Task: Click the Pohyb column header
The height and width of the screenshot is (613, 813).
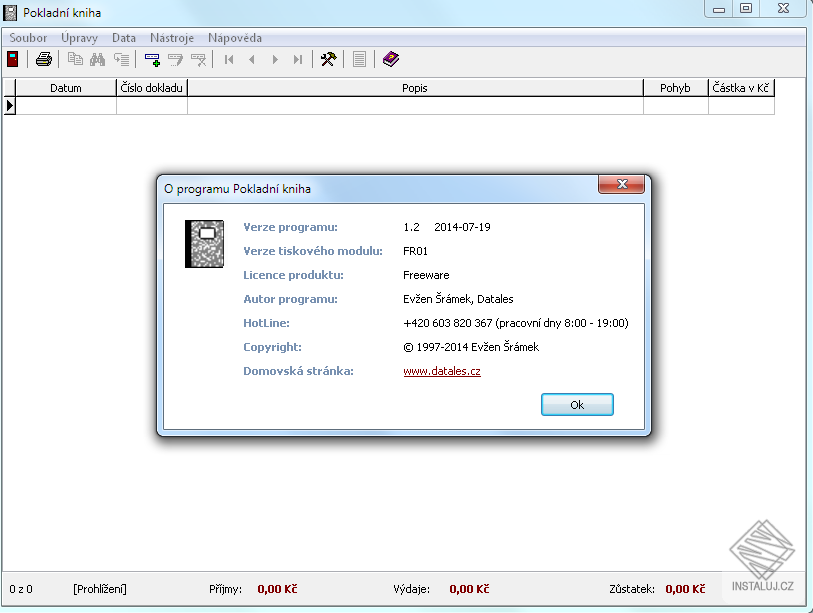Action: 675,88
